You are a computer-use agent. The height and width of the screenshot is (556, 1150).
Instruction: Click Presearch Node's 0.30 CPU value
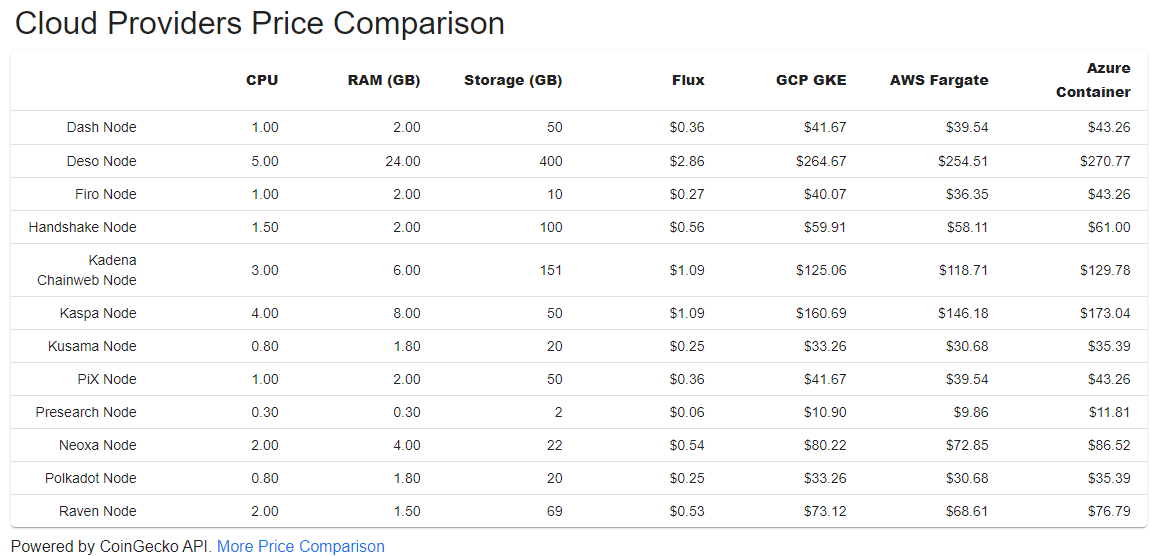265,412
